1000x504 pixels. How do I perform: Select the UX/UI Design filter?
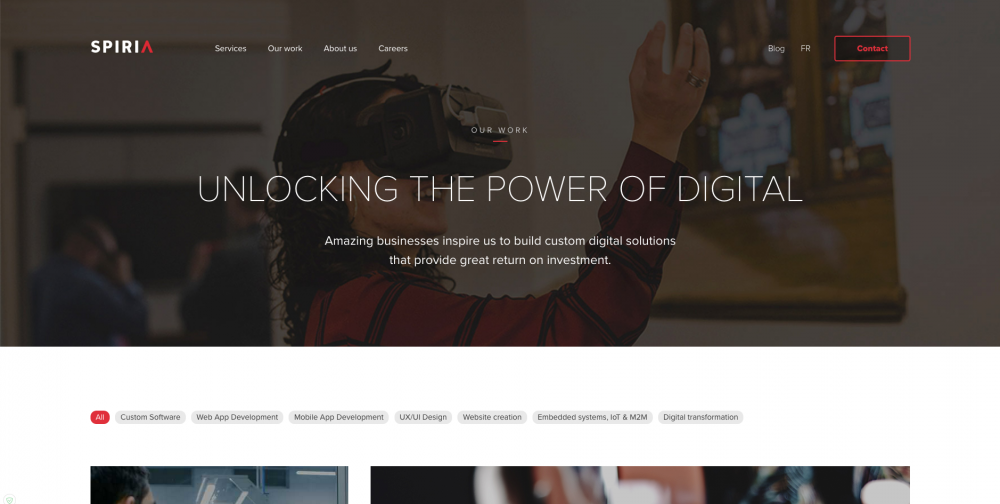click(423, 417)
